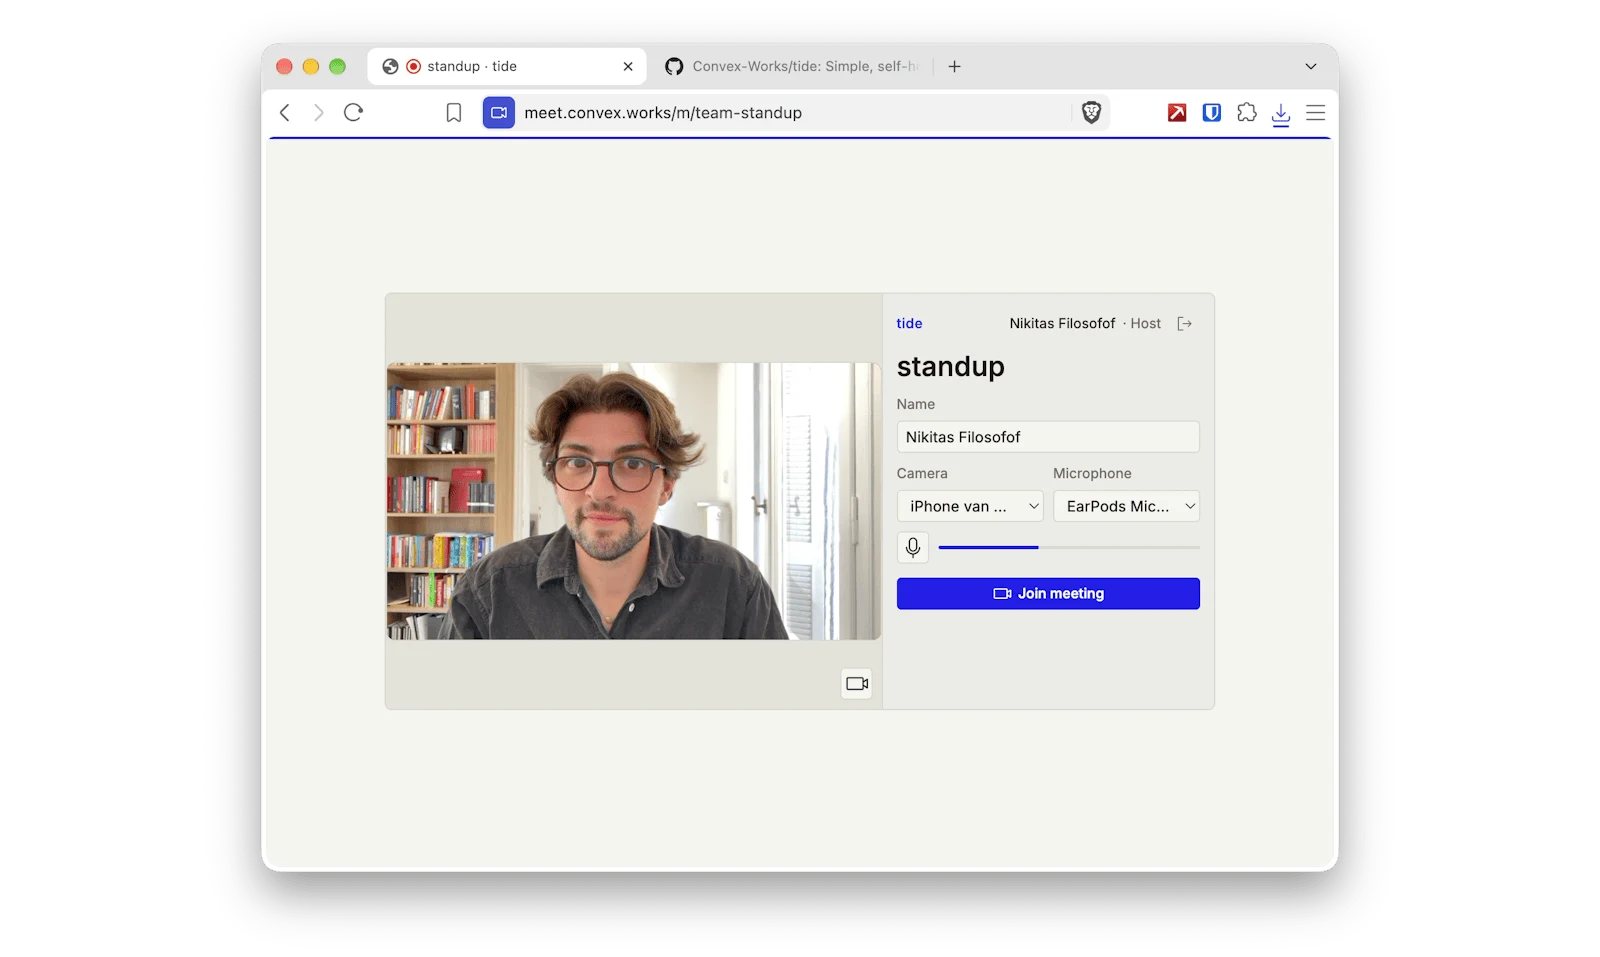Image resolution: width=1600 pixels, height=957 pixels.
Task: Sign out using the exit arrow icon
Action: coord(1185,323)
